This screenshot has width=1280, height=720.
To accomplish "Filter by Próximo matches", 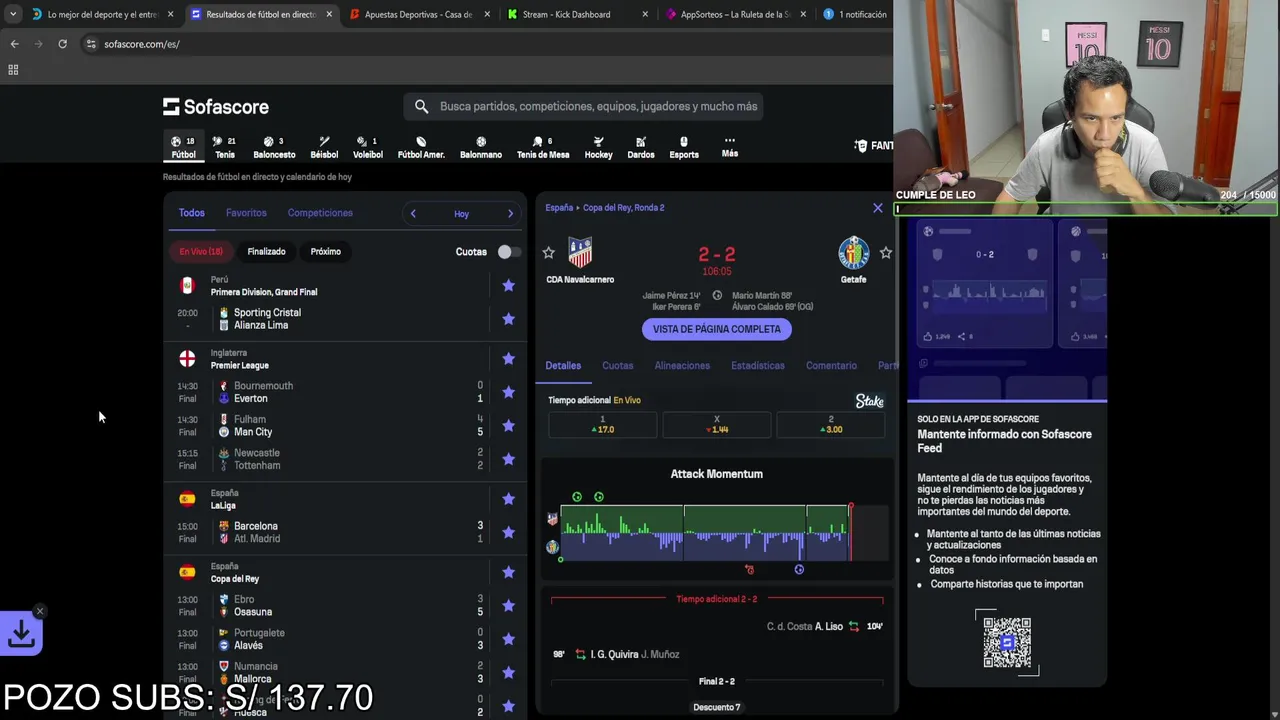I will [x=325, y=252].
